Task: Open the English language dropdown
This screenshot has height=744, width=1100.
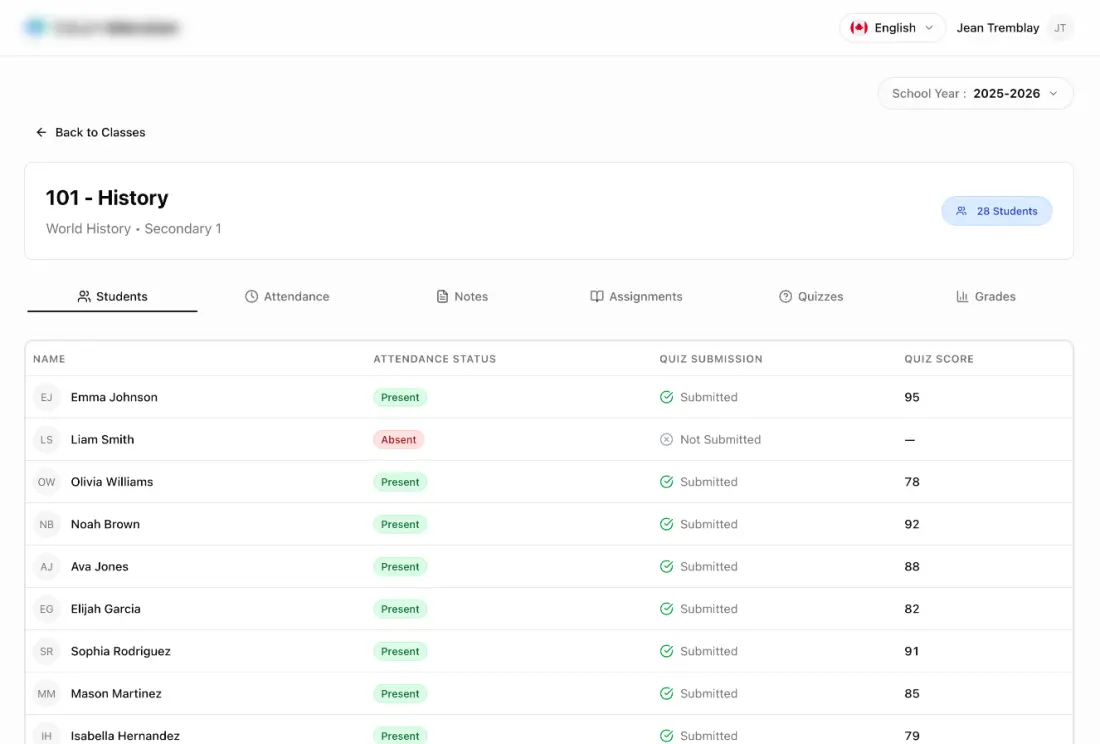Action: click(x=892, y=28)
